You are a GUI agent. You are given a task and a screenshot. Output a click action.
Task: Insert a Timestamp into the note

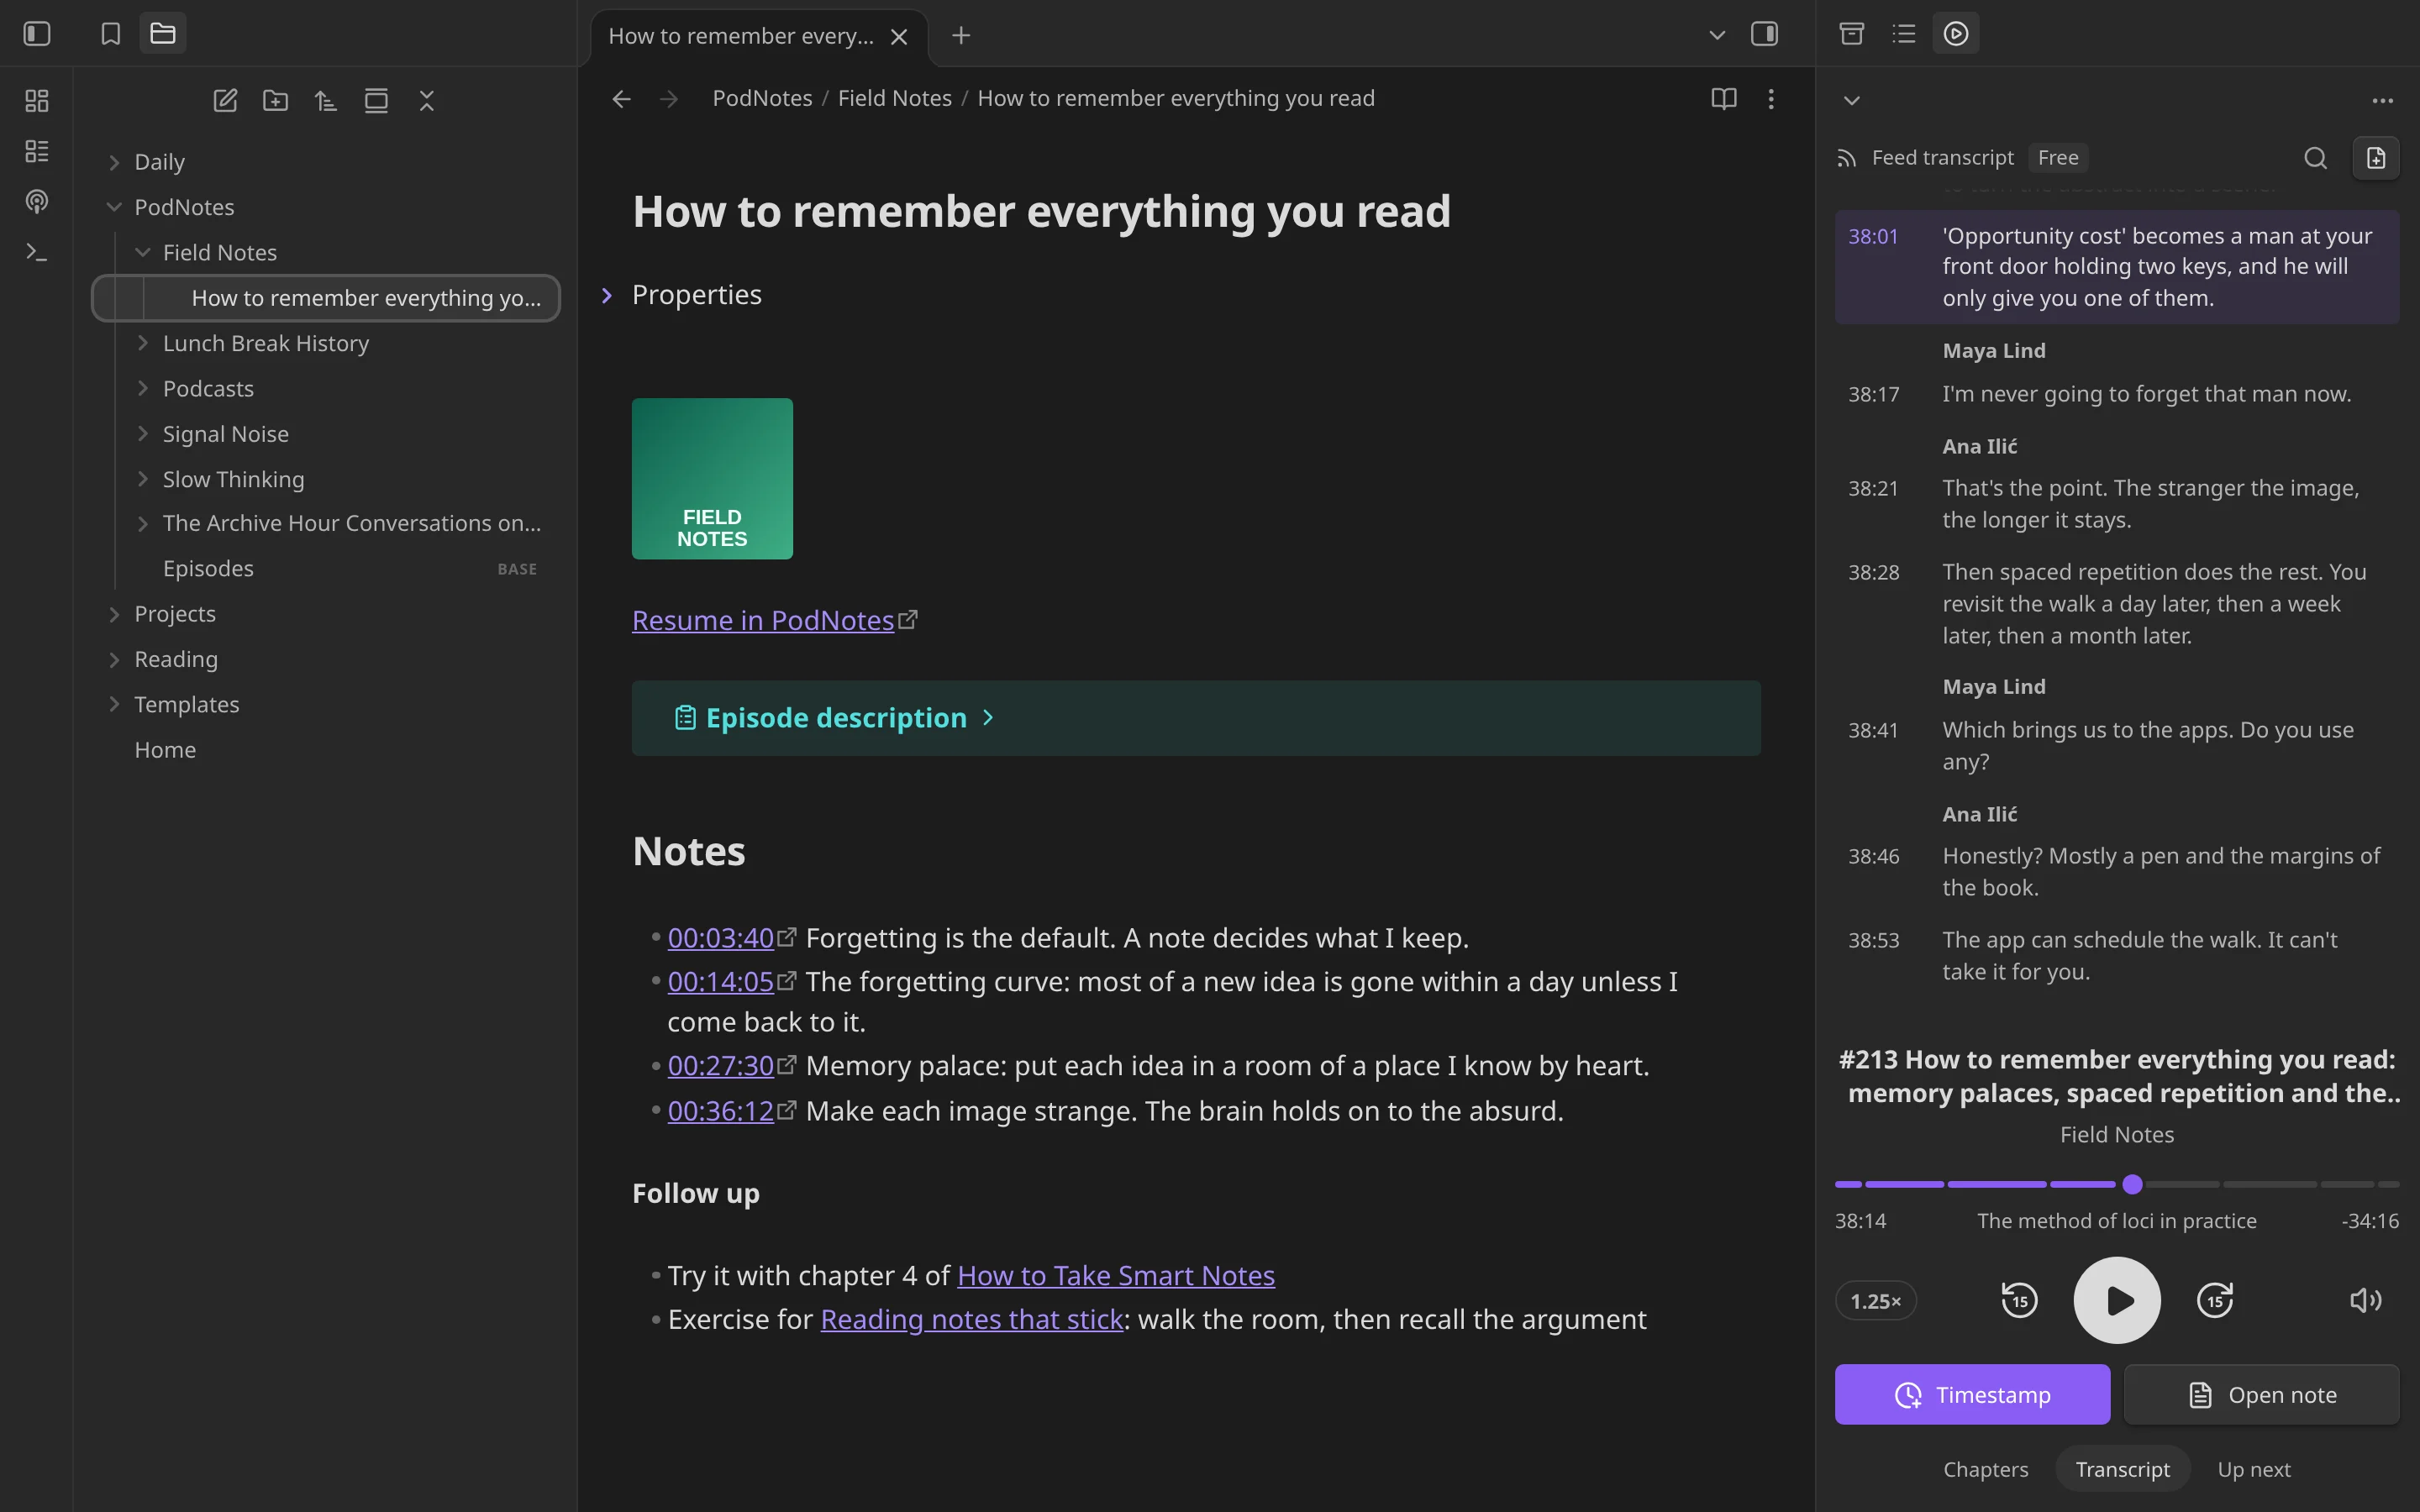pyautogui.click(x=1972, y=1395)
